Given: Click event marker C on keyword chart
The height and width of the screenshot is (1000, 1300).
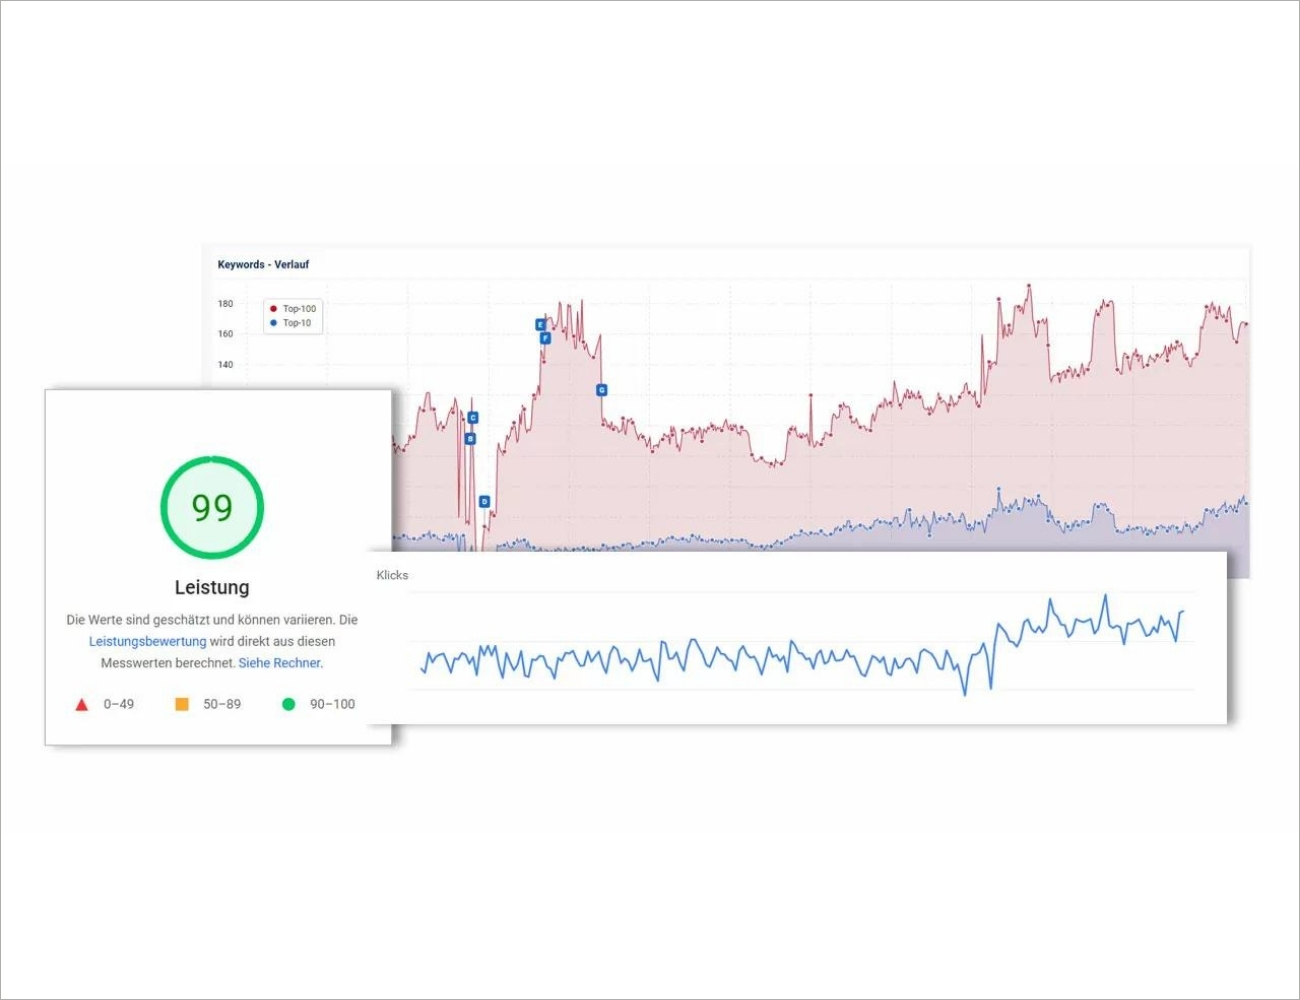Looking at the screenshot, I should coord(473,418).
